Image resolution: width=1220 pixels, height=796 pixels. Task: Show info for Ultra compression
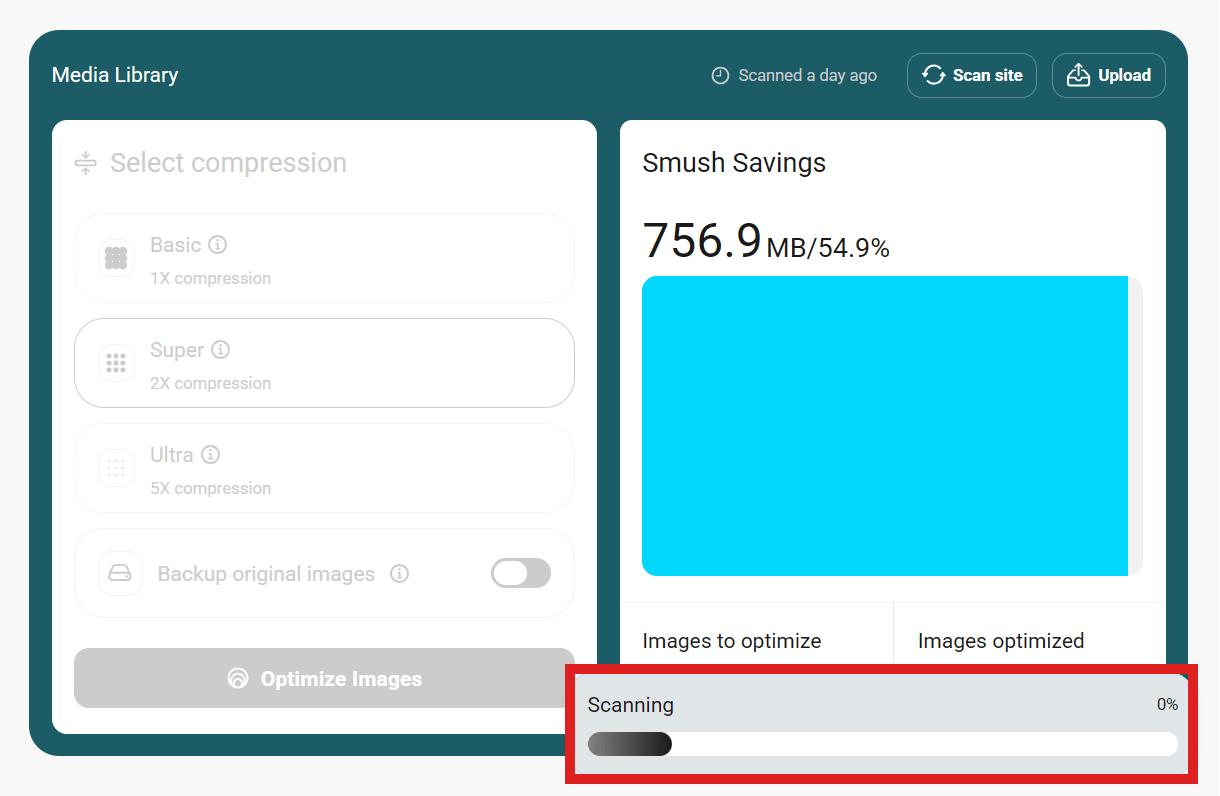click(210, 455)
